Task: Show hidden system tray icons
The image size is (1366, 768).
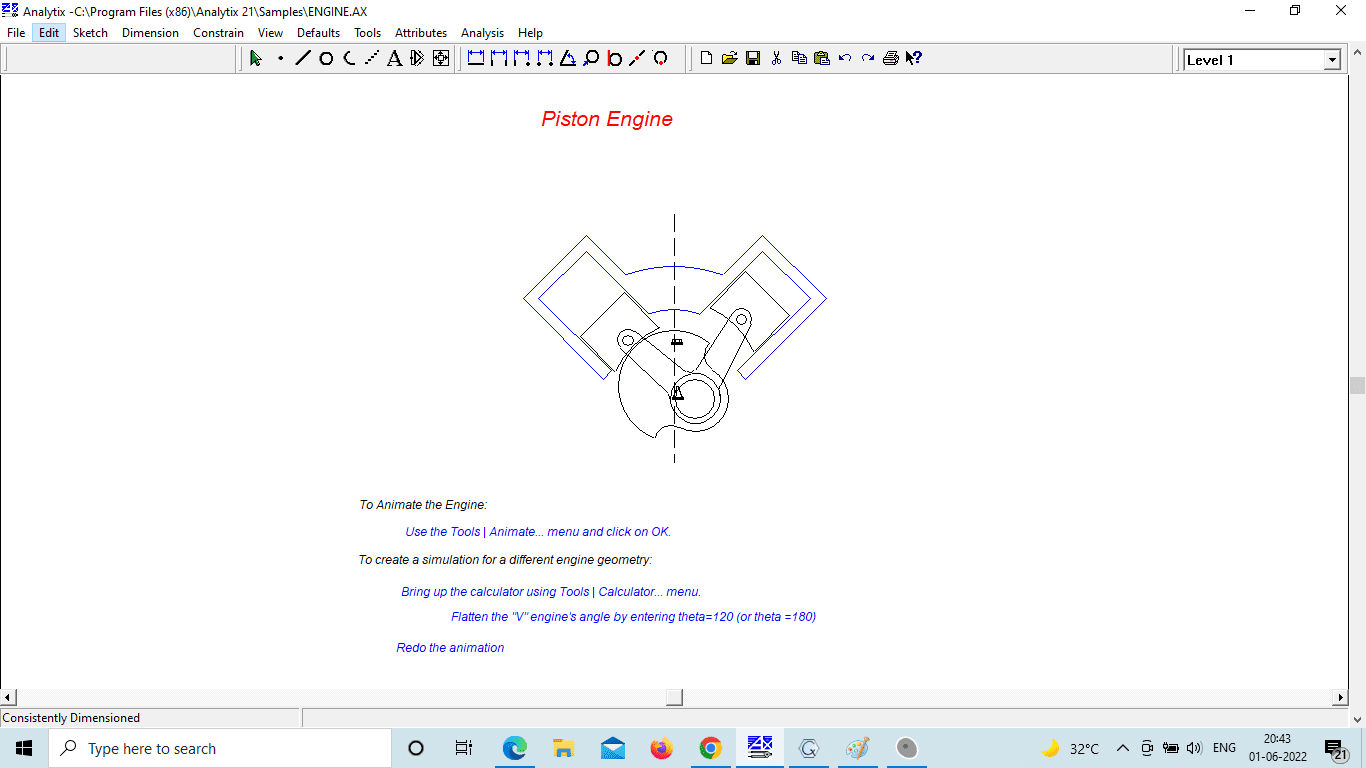Action: 1122,748
